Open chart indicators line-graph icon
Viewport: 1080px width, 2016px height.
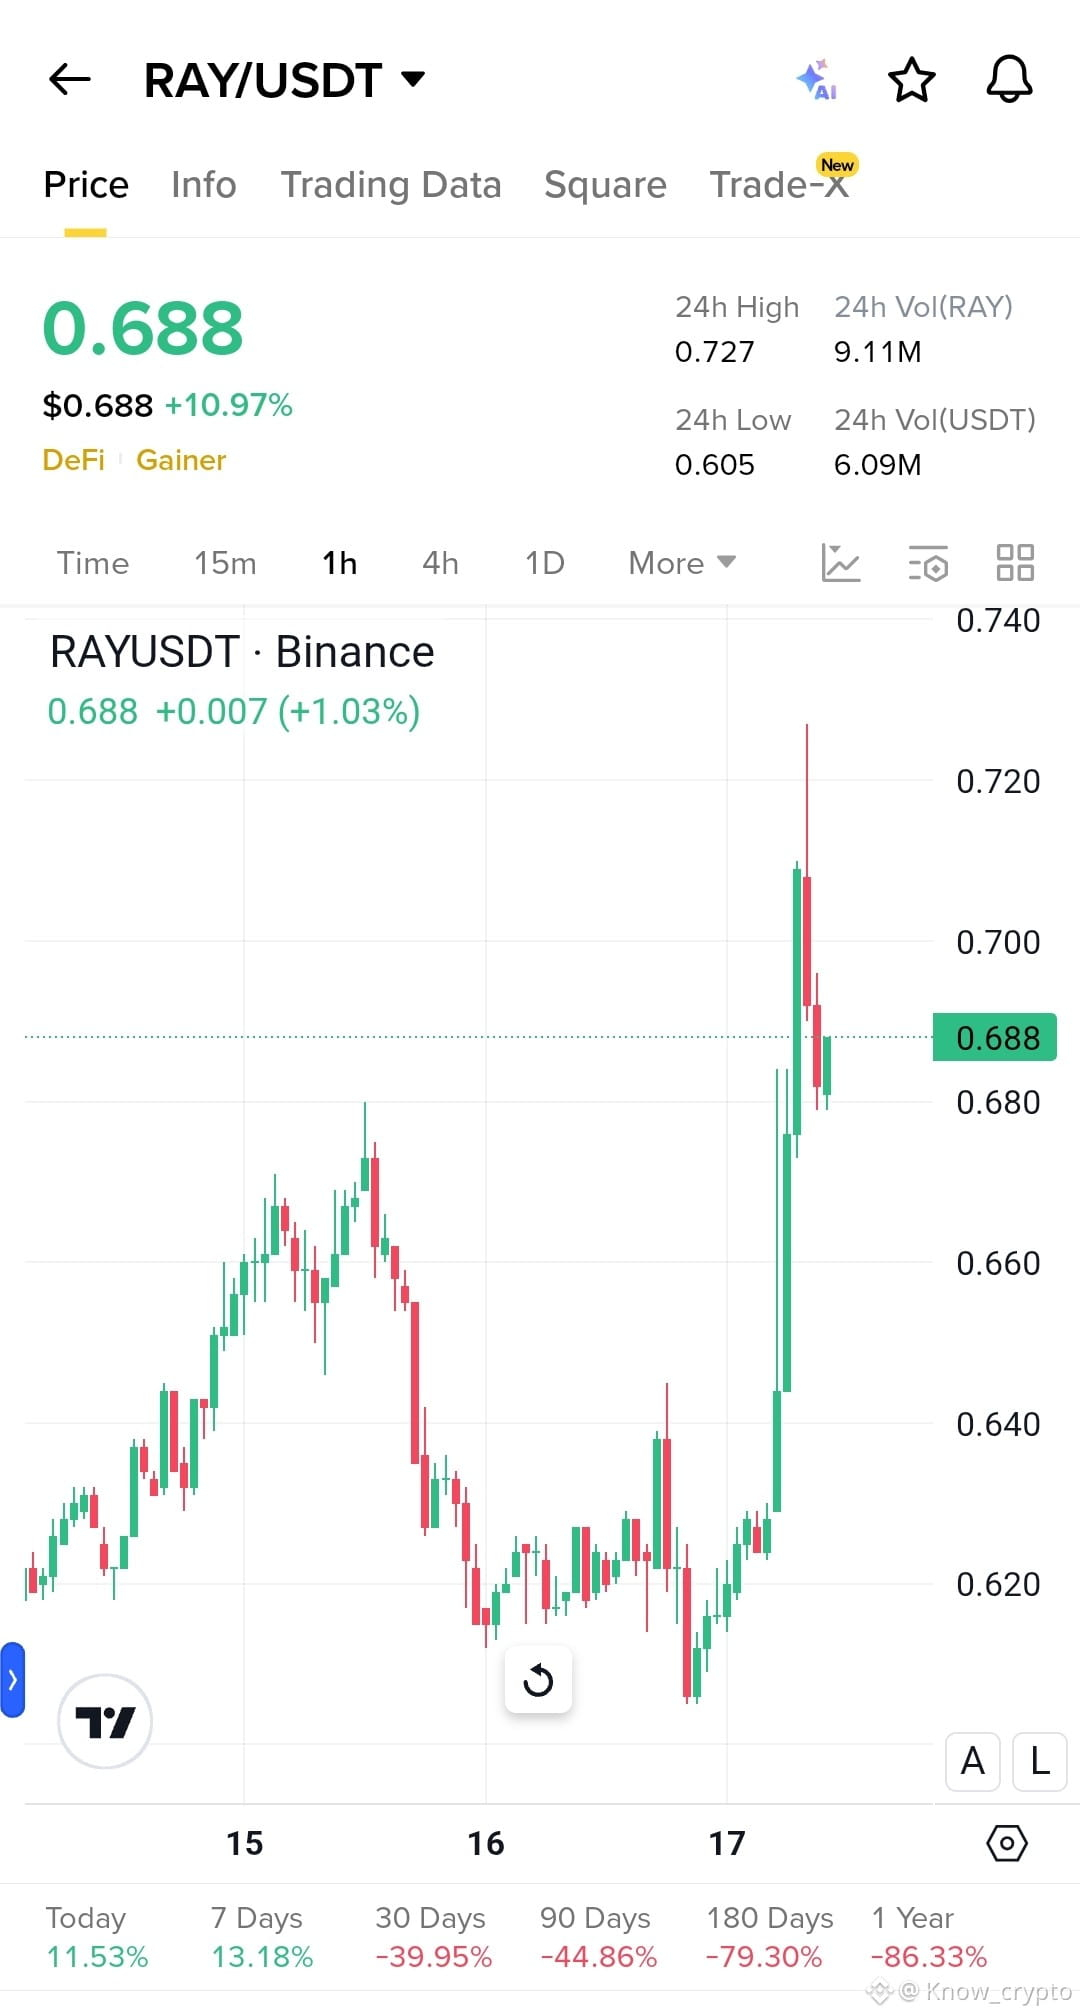[840, 563]
